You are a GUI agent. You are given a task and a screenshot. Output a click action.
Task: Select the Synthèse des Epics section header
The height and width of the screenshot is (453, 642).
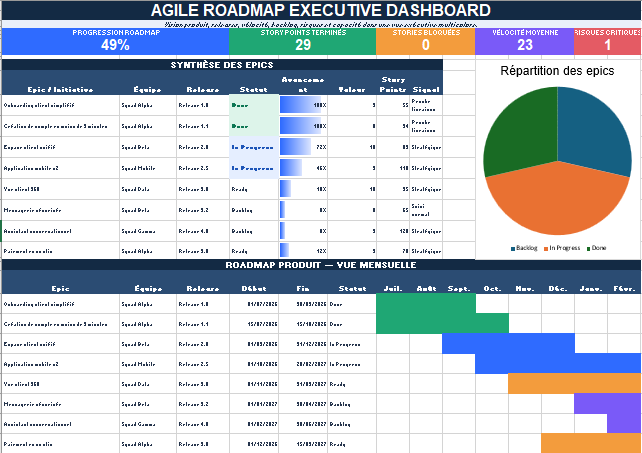tap(222, 65)
